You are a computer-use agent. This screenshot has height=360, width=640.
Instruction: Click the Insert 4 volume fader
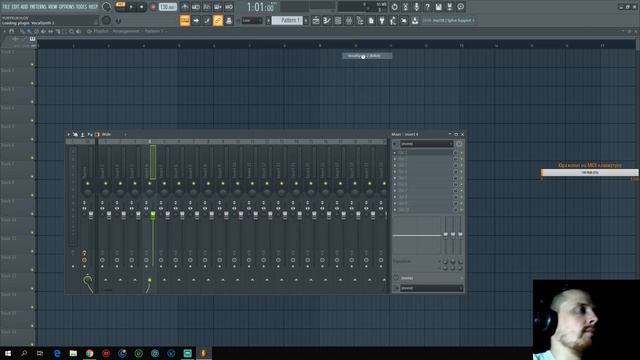(153, 215)
